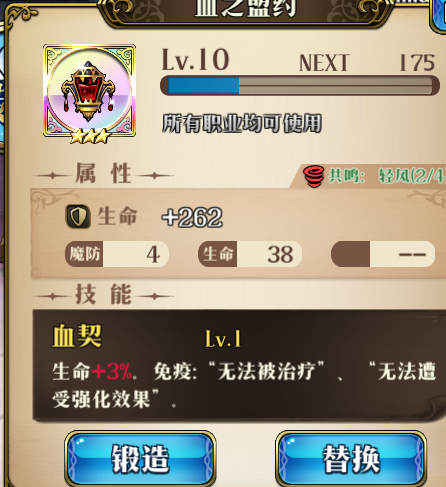Tap the 共鸣: 轻风 resonance label

click(x=387, y=175)
